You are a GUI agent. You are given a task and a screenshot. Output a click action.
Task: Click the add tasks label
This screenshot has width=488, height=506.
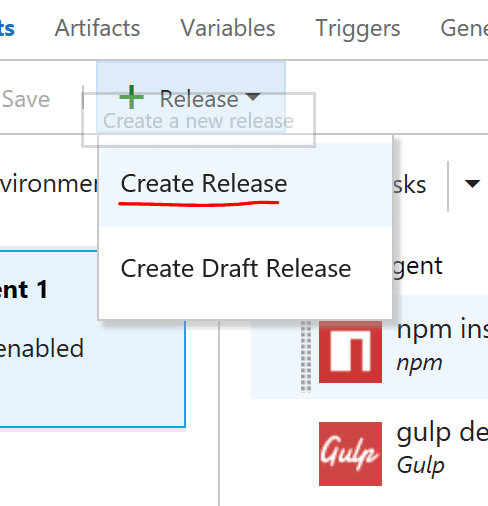[409, 185]
